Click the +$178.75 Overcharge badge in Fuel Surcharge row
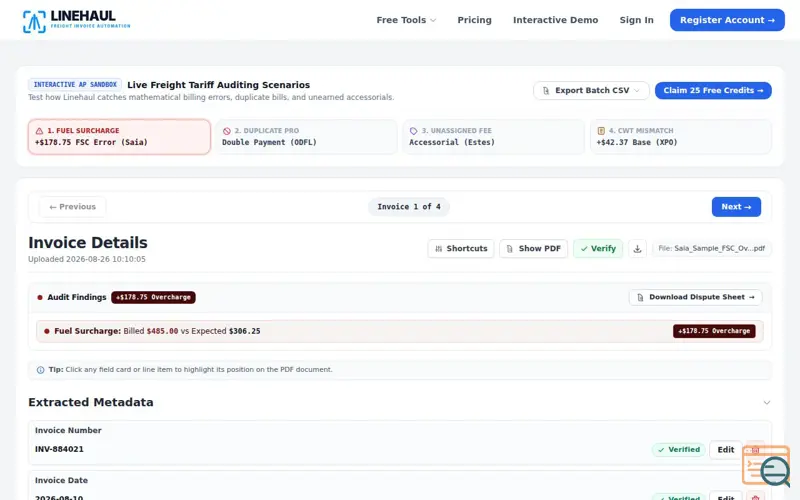Screen dimensions: 800x500 [x=714, y=331]
